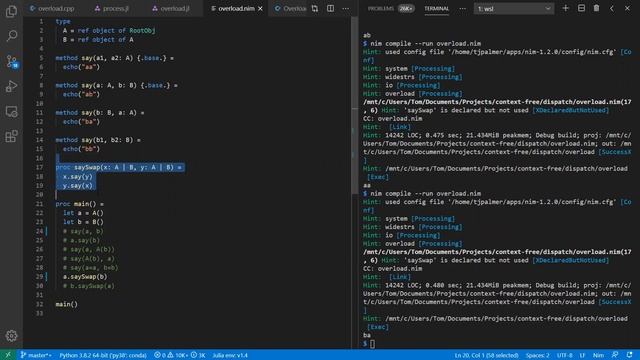Open Source Control view in activity bar
640x360 pixels.
click(11, 61)
